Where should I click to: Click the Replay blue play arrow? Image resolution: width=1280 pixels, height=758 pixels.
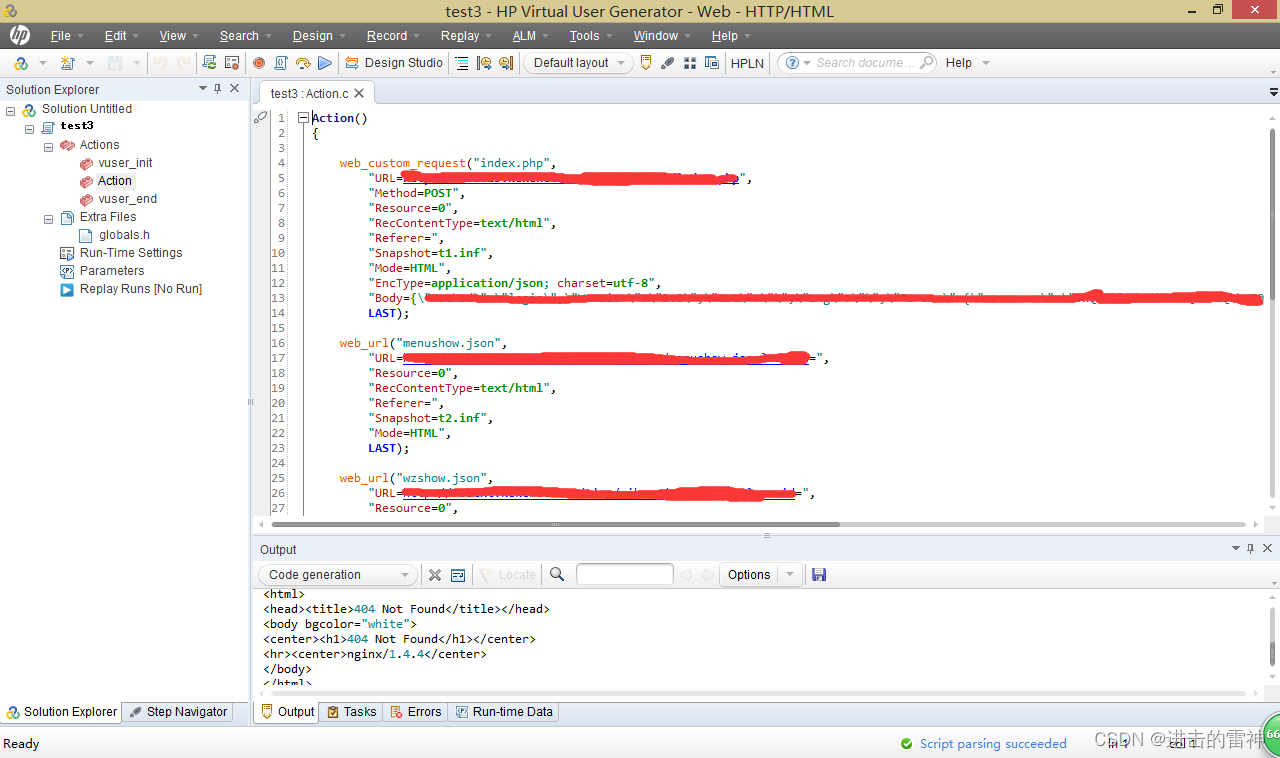[325, 63]
